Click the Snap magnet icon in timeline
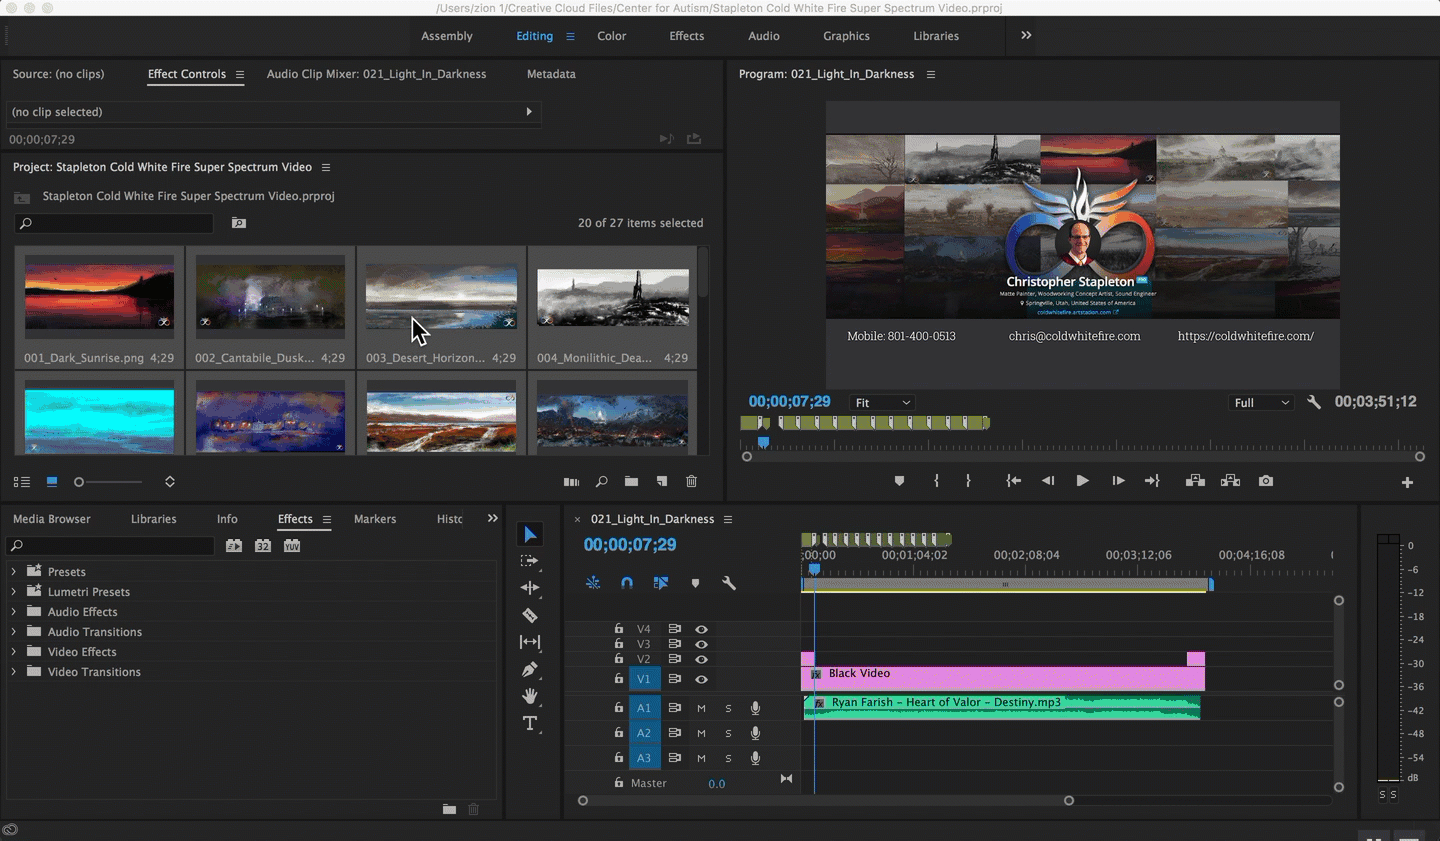 click(x=627, y=583)
